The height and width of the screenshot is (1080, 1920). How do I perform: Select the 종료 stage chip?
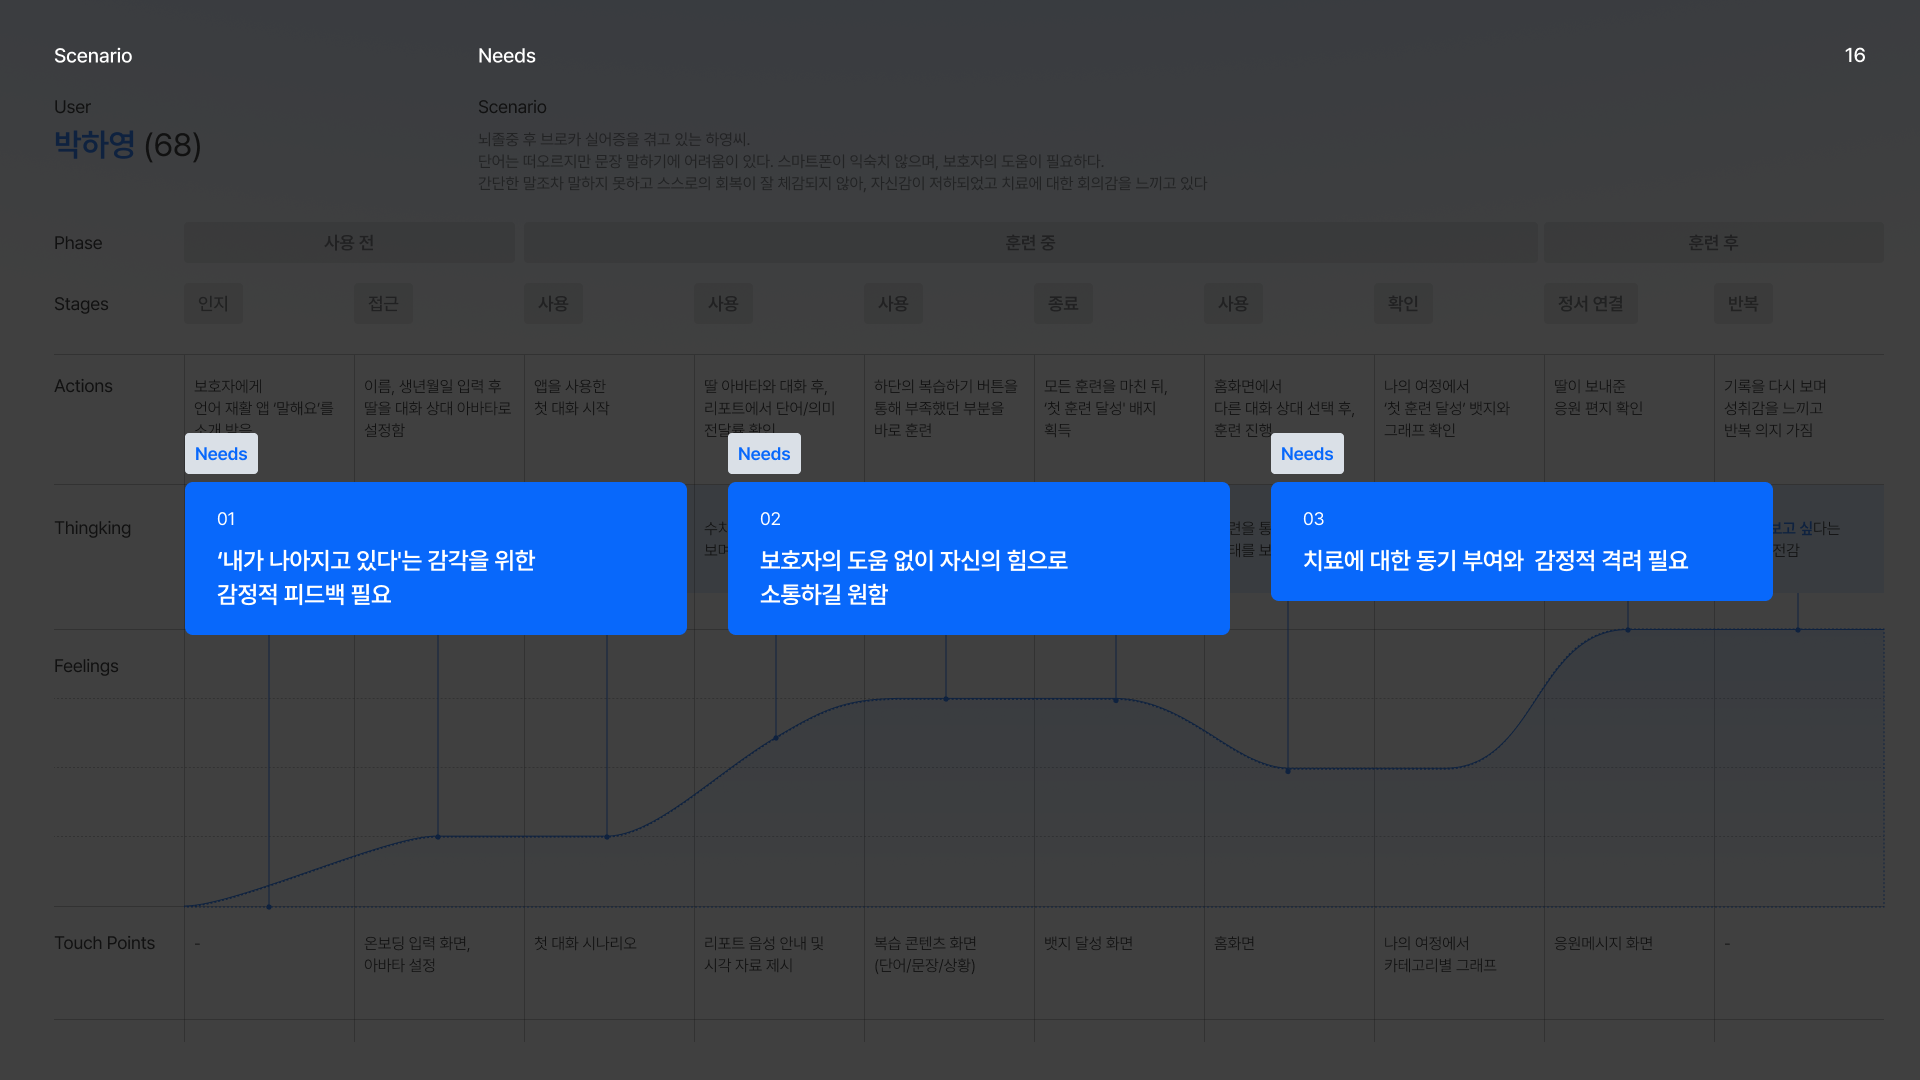(x=1063, y=304)
